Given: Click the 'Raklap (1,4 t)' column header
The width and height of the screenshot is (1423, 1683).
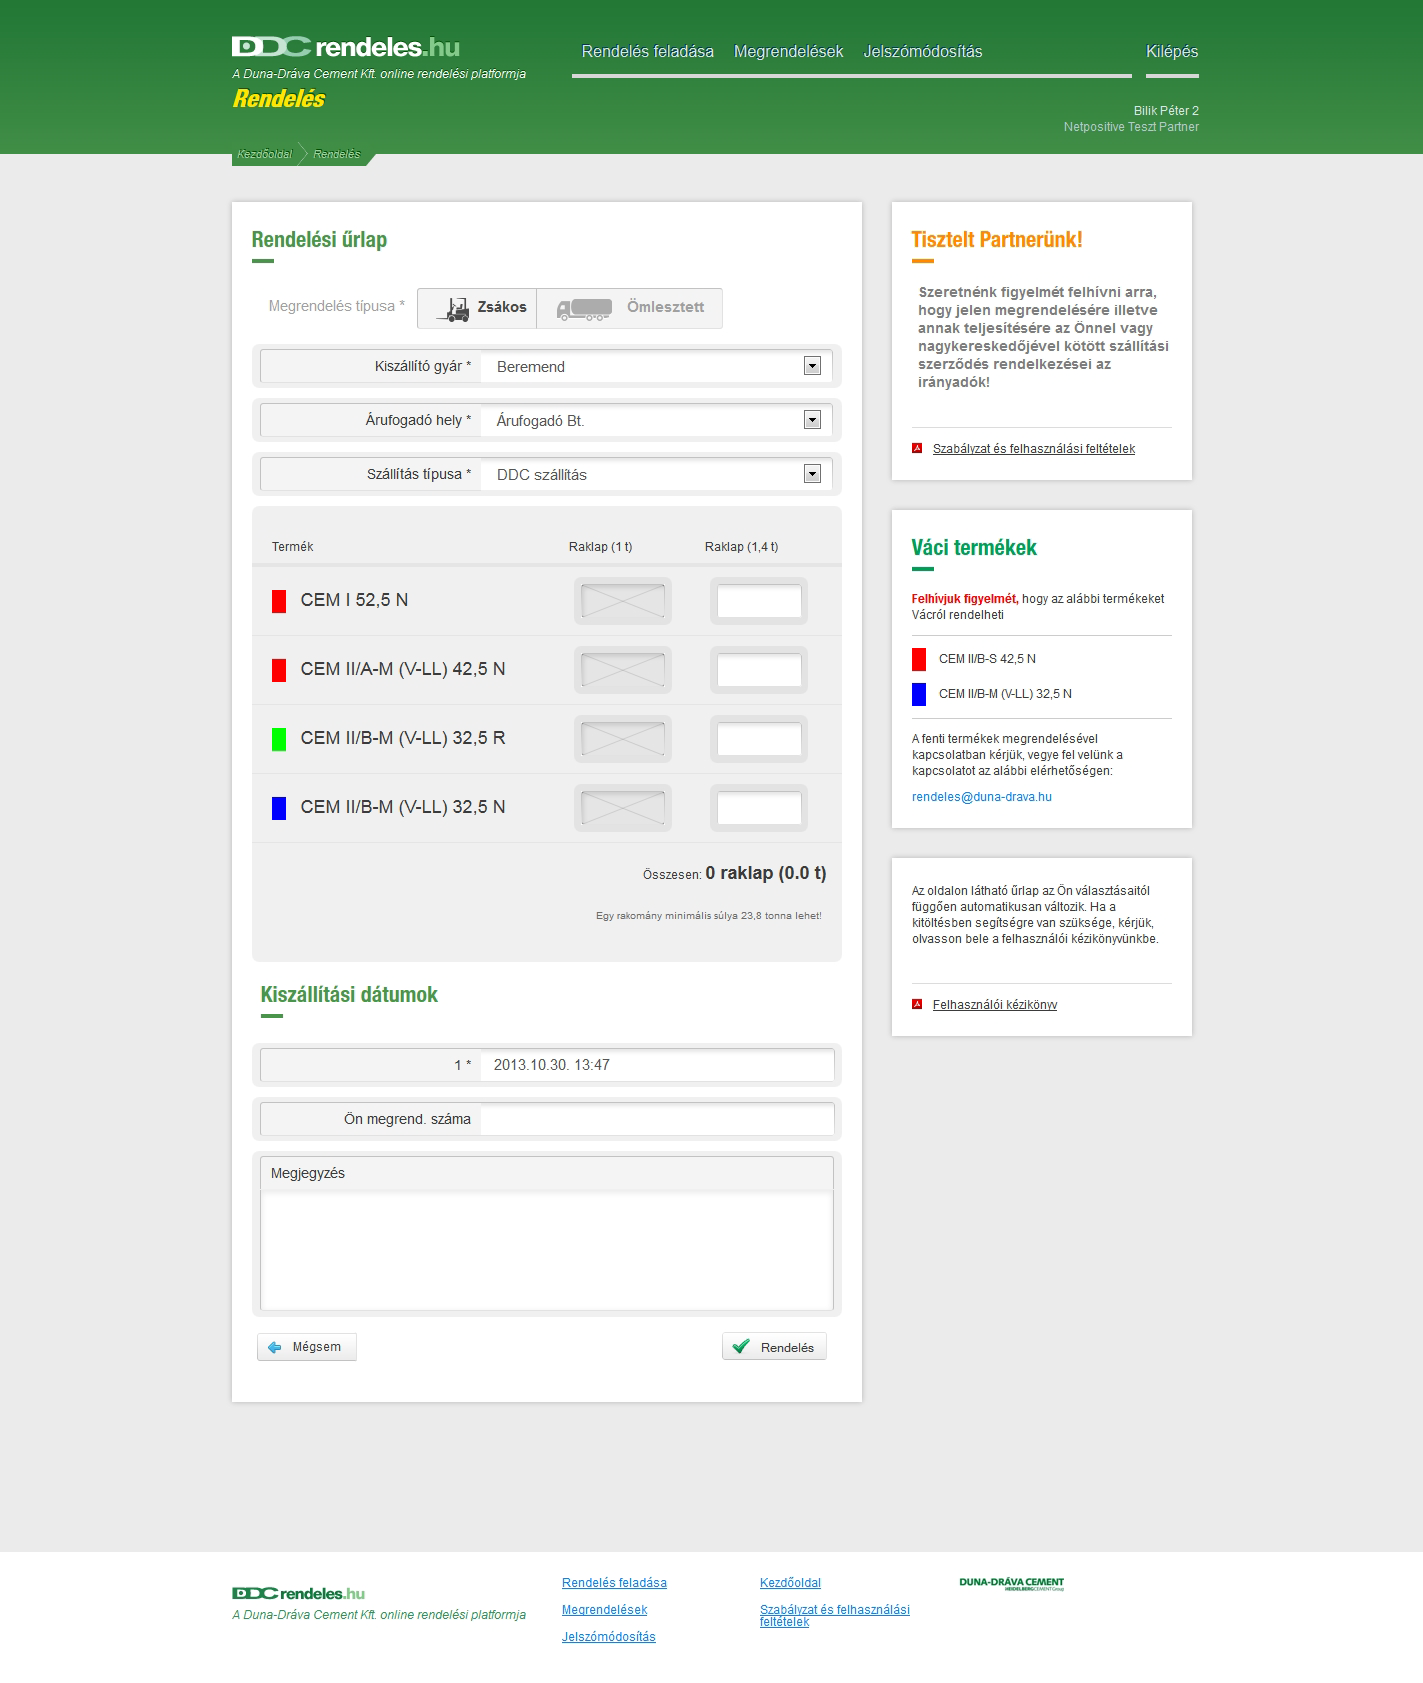Looking at the screenshot, I should pos(741,547).
